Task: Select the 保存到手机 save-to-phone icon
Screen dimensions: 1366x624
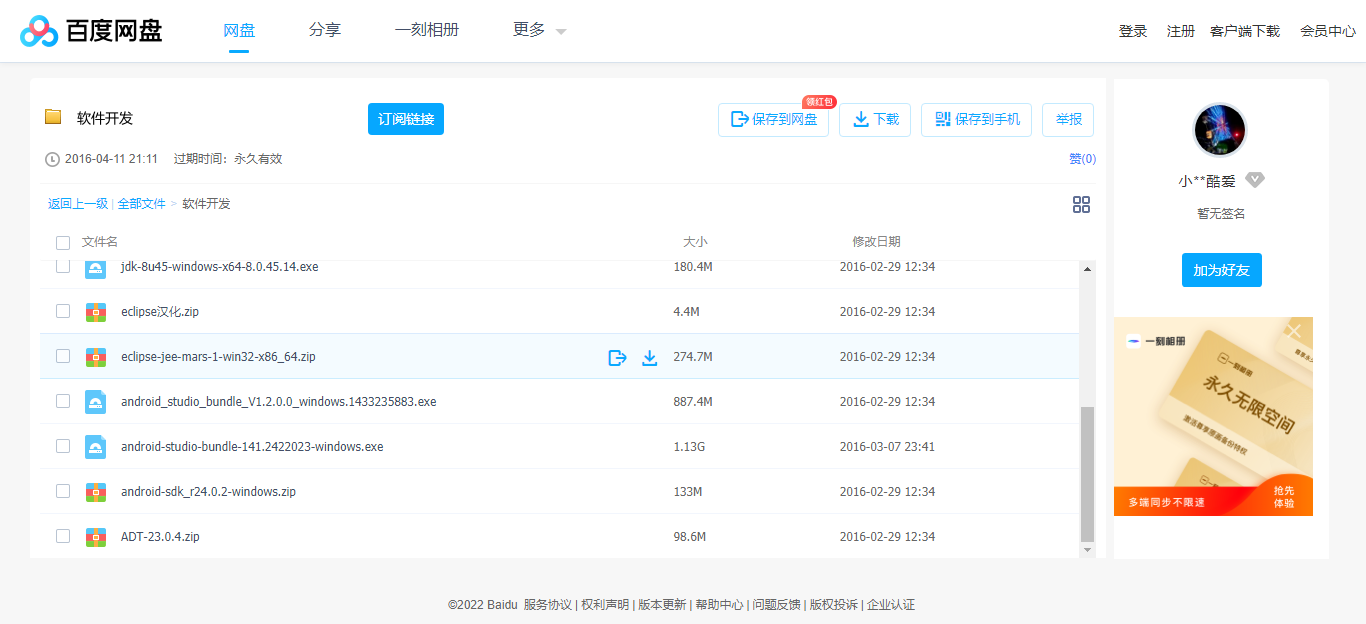Action: pyautogui.click(x=941, y=119)
